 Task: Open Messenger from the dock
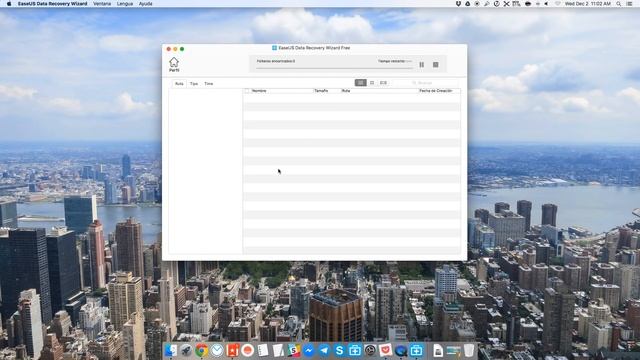point(309,350)
